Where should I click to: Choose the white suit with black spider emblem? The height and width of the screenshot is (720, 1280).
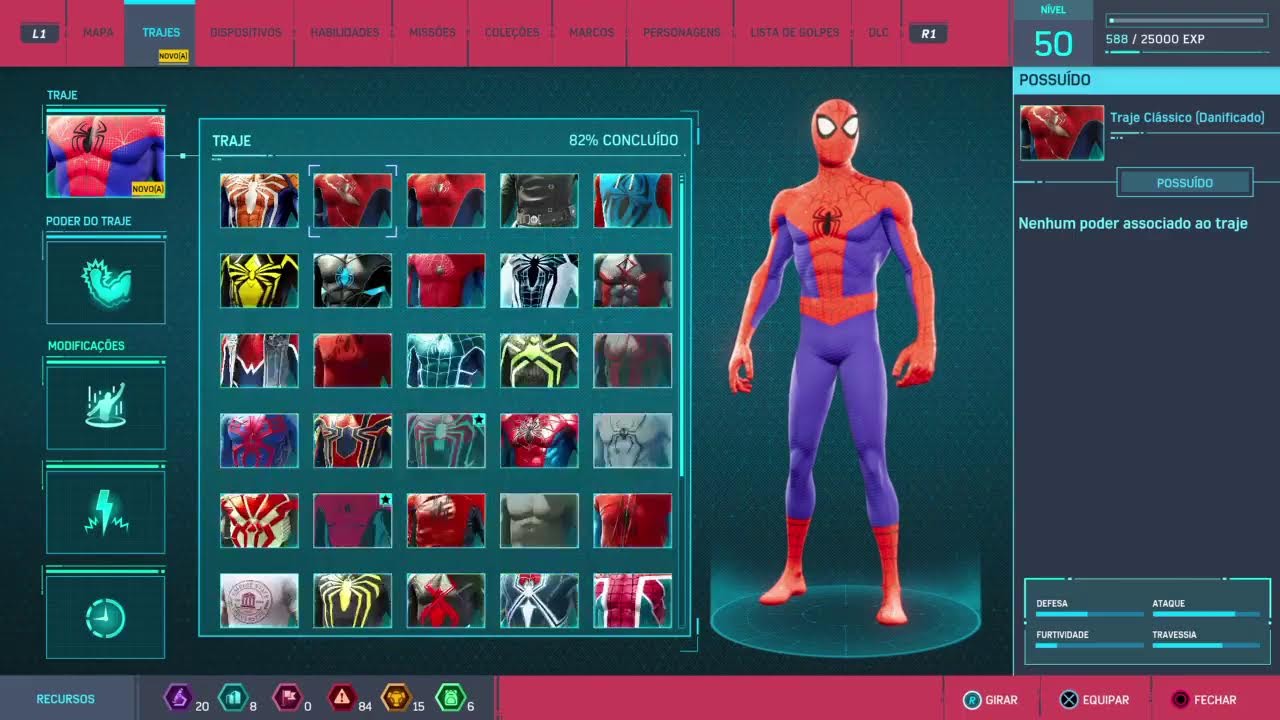pos(539,280)
